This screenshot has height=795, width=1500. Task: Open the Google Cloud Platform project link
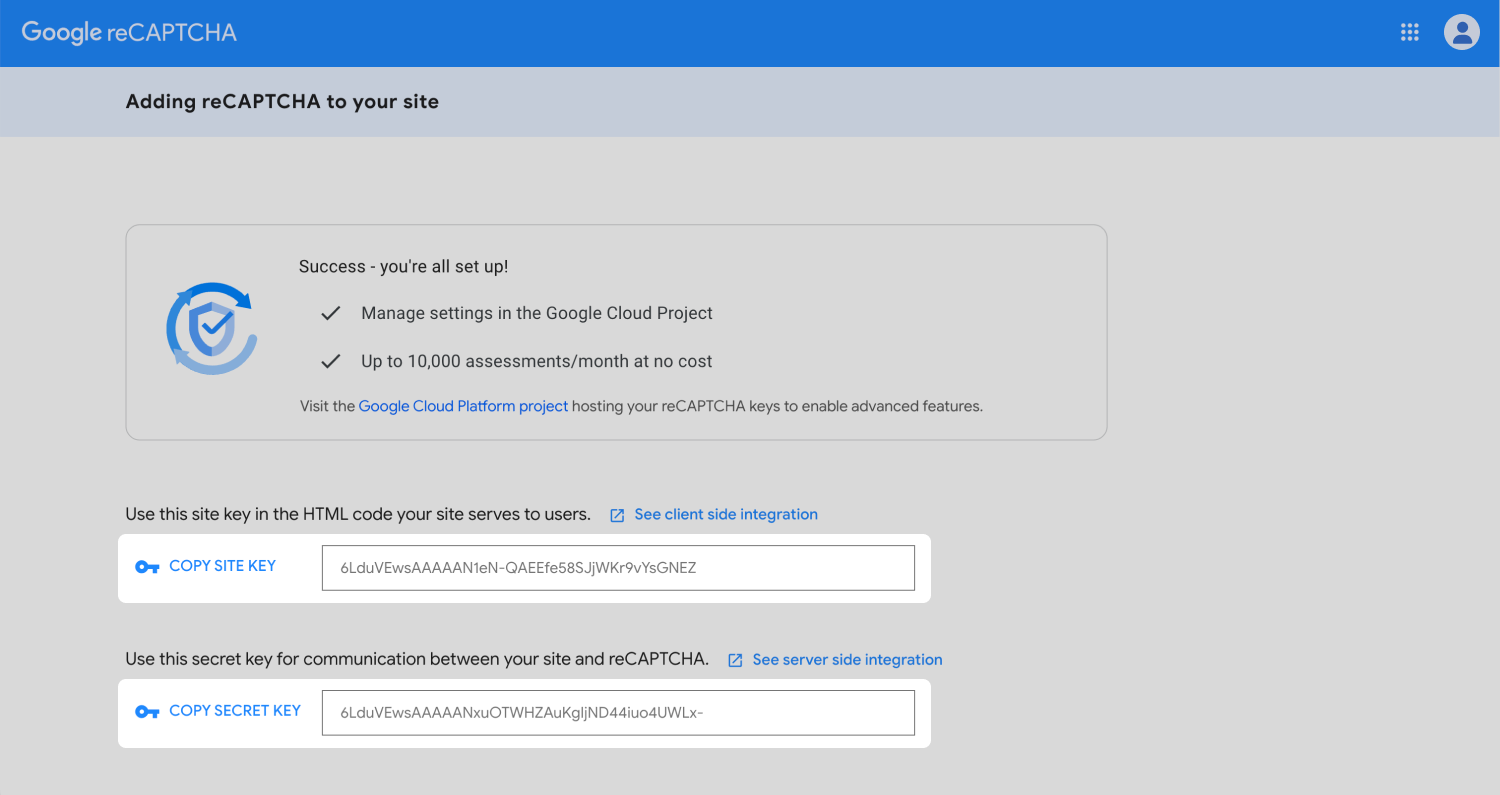tap(463, 406)
